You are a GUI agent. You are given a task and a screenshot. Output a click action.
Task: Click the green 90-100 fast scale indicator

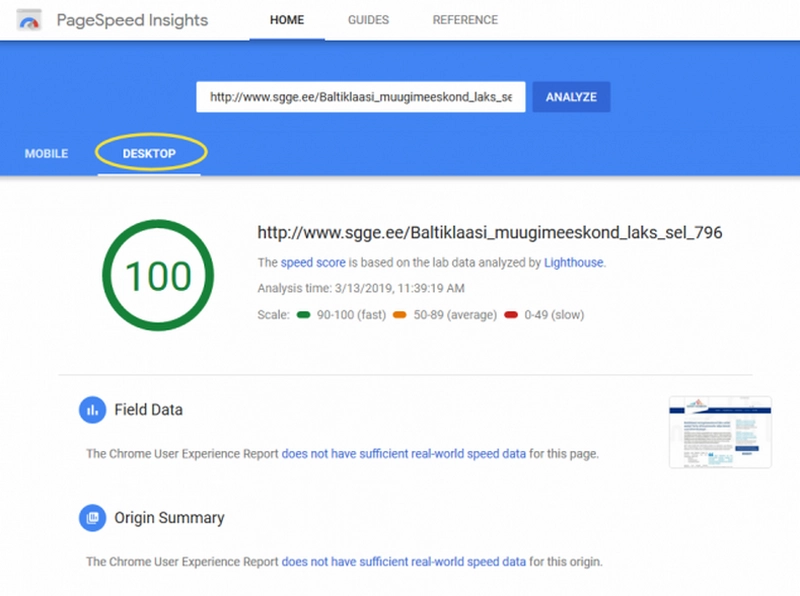point(303,315)
